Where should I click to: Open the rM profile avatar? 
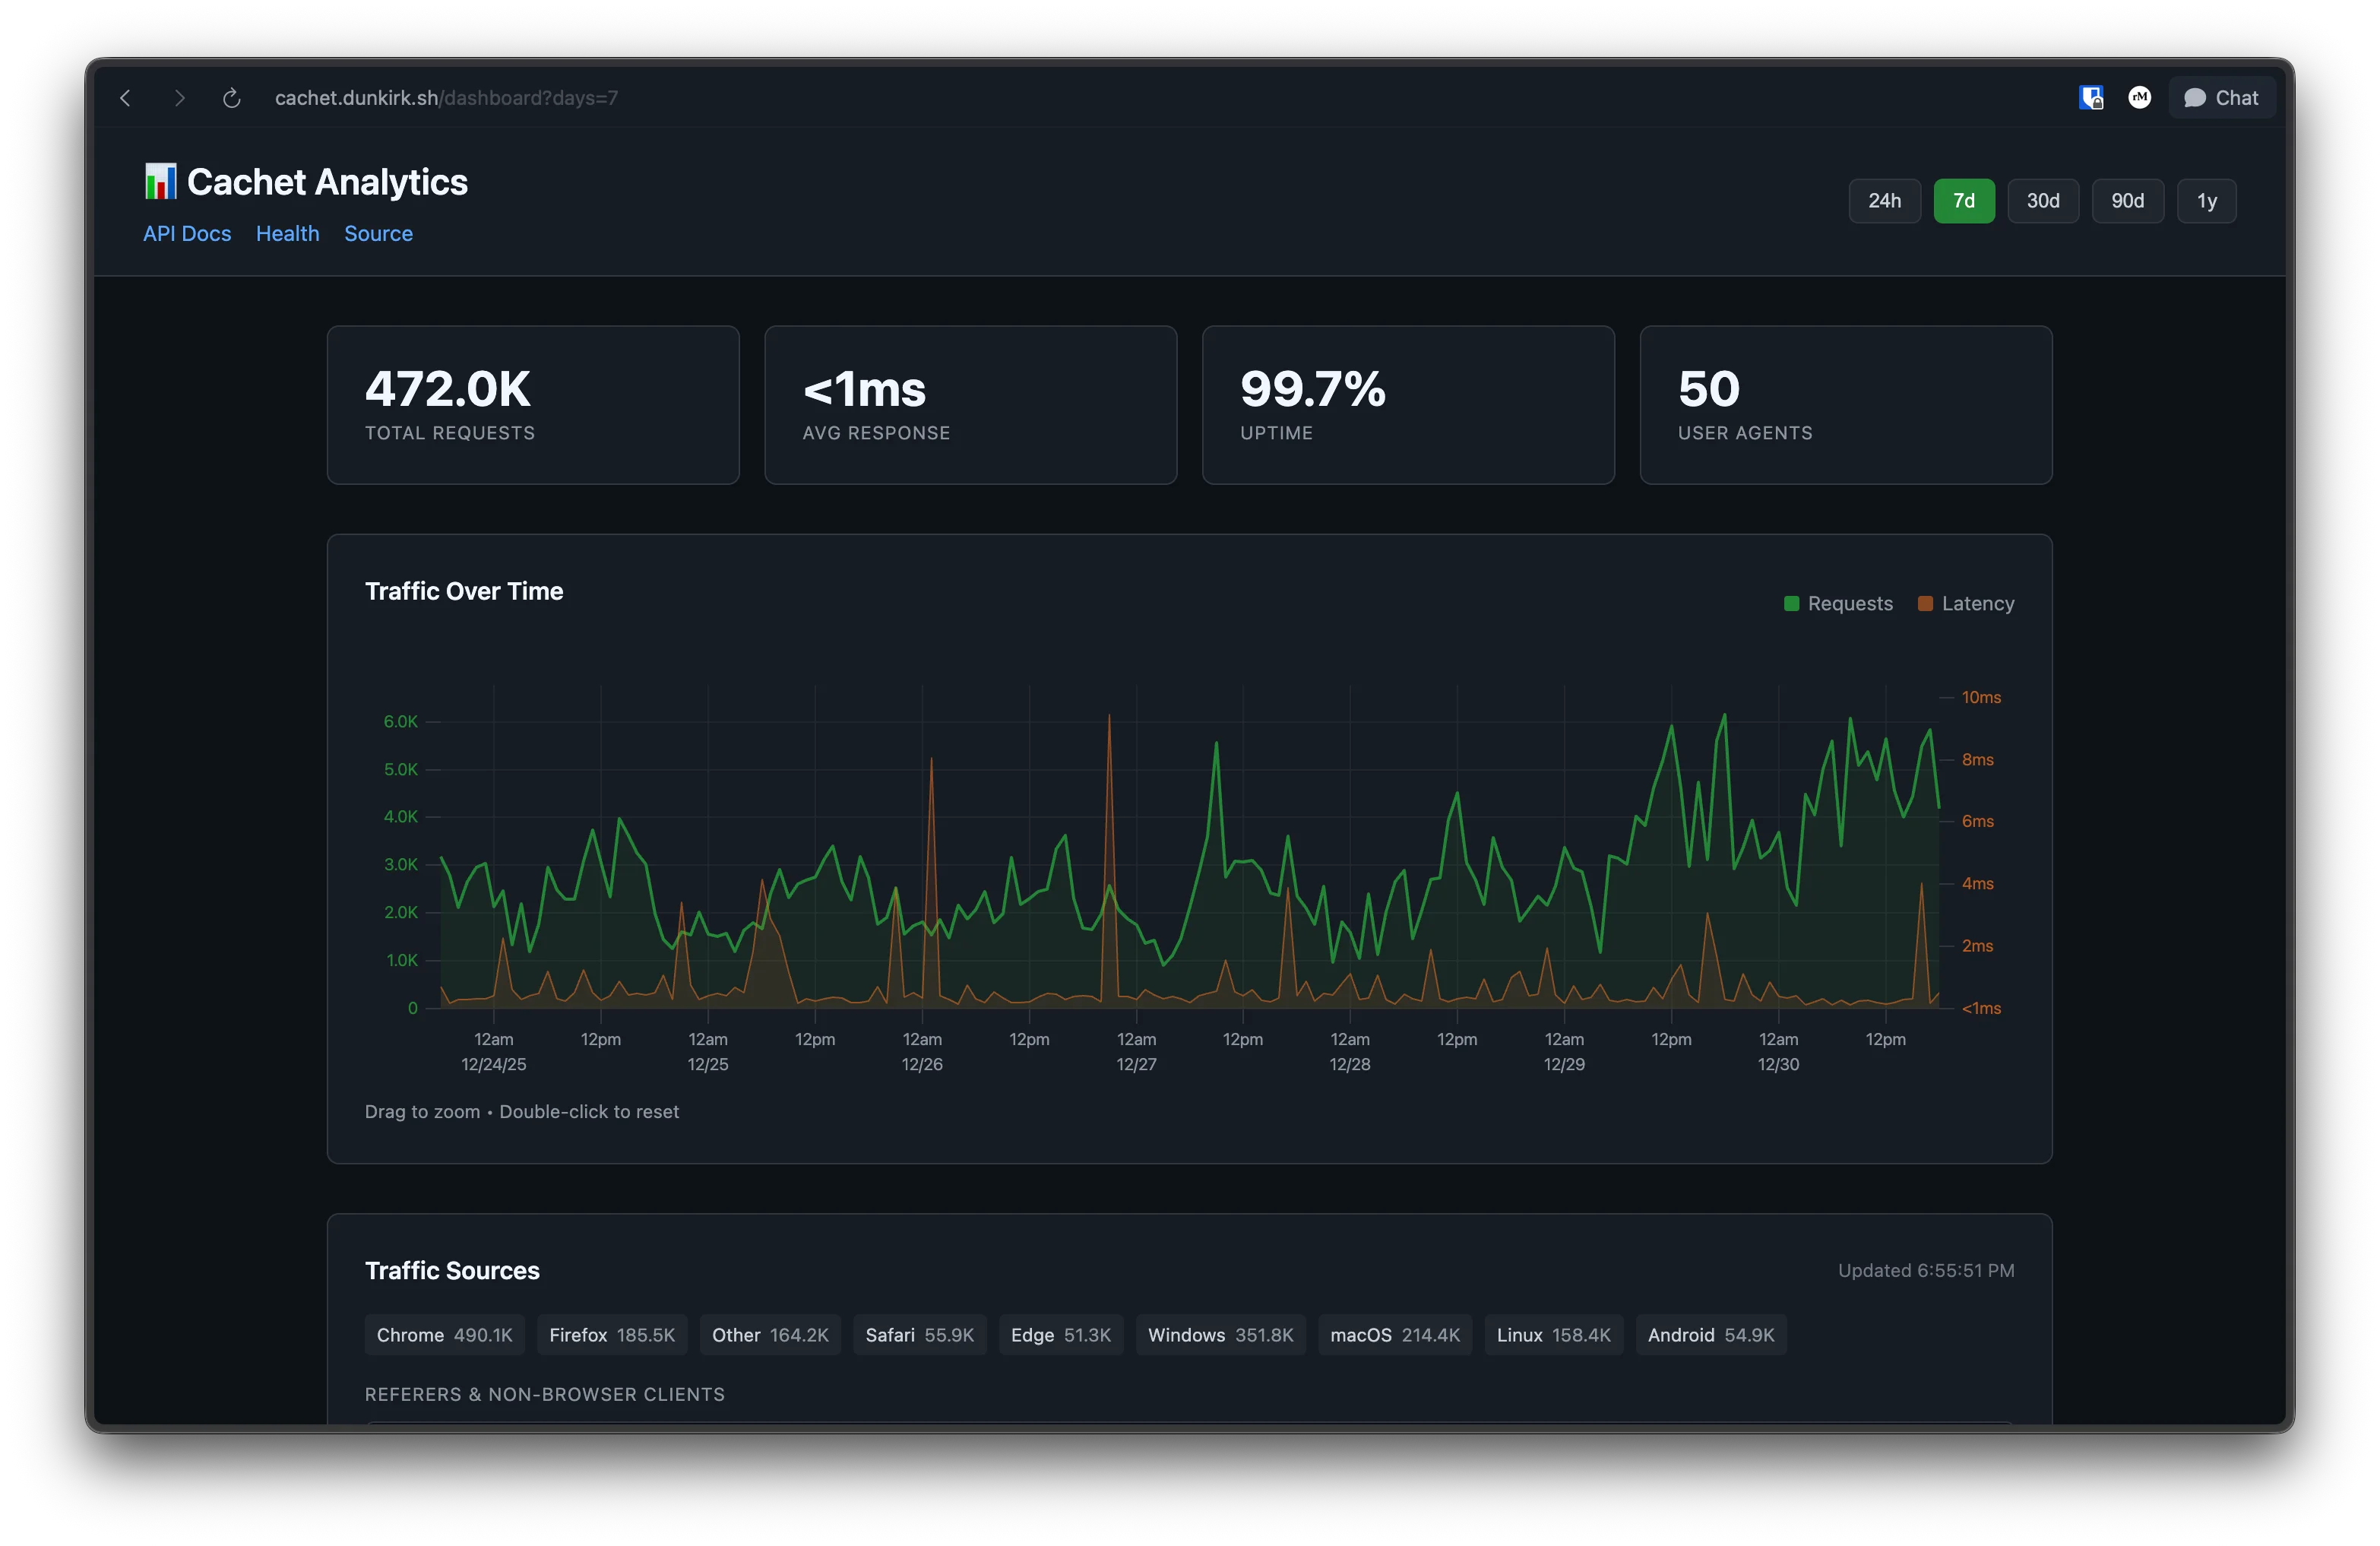click(x=2140, y=97)
